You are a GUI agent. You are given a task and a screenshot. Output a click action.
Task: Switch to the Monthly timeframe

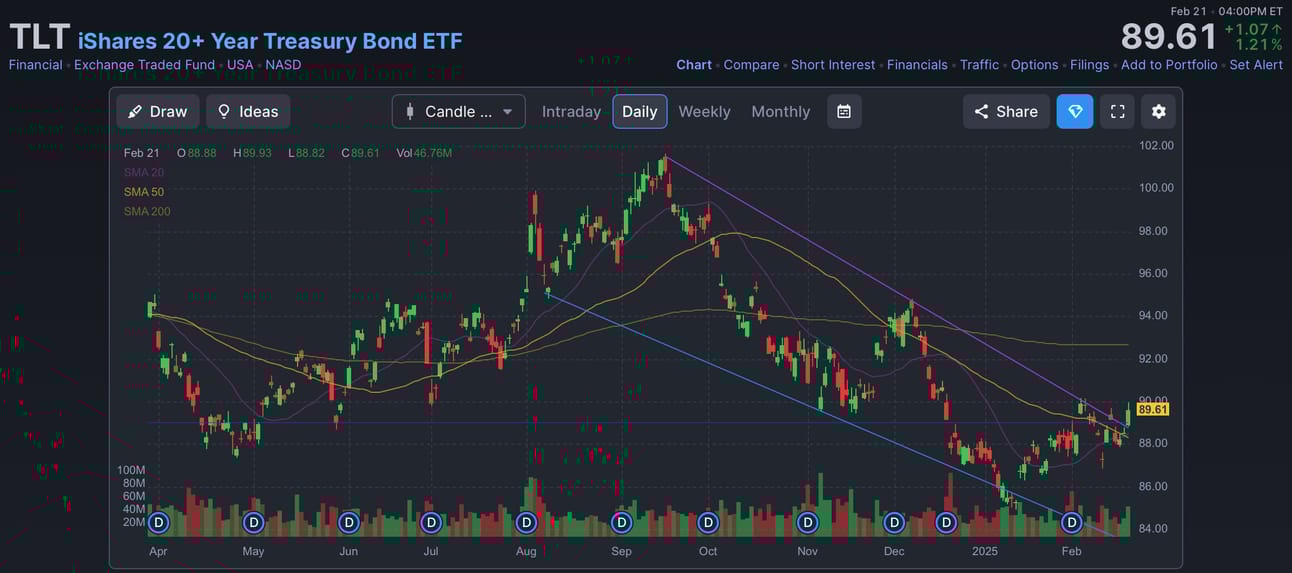[781, 112]
